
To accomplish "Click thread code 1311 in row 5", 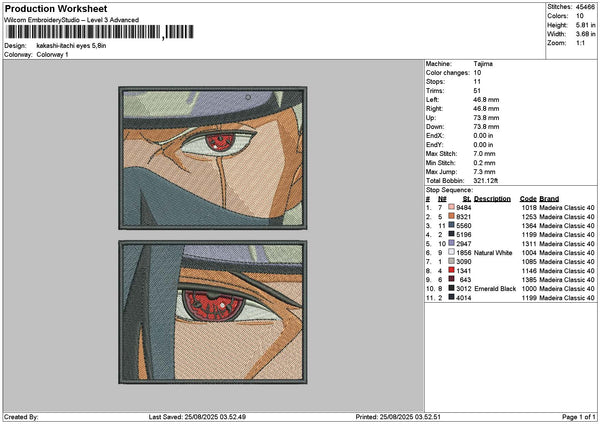I will click(529, 243).
